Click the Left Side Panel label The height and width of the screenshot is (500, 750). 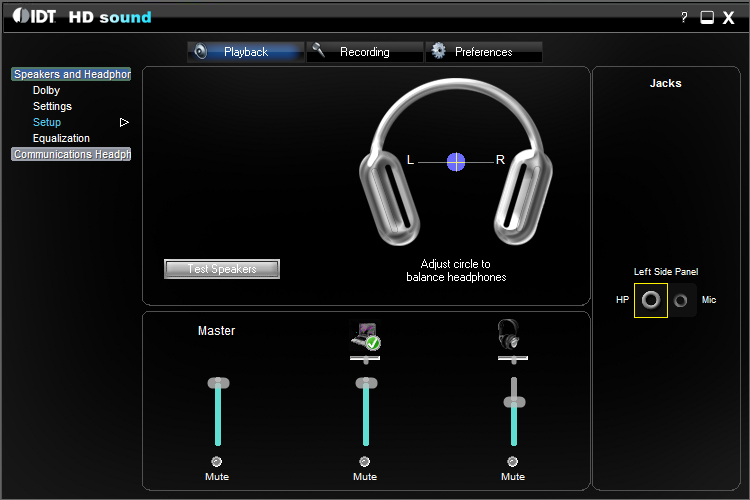[x=666, y=272]
